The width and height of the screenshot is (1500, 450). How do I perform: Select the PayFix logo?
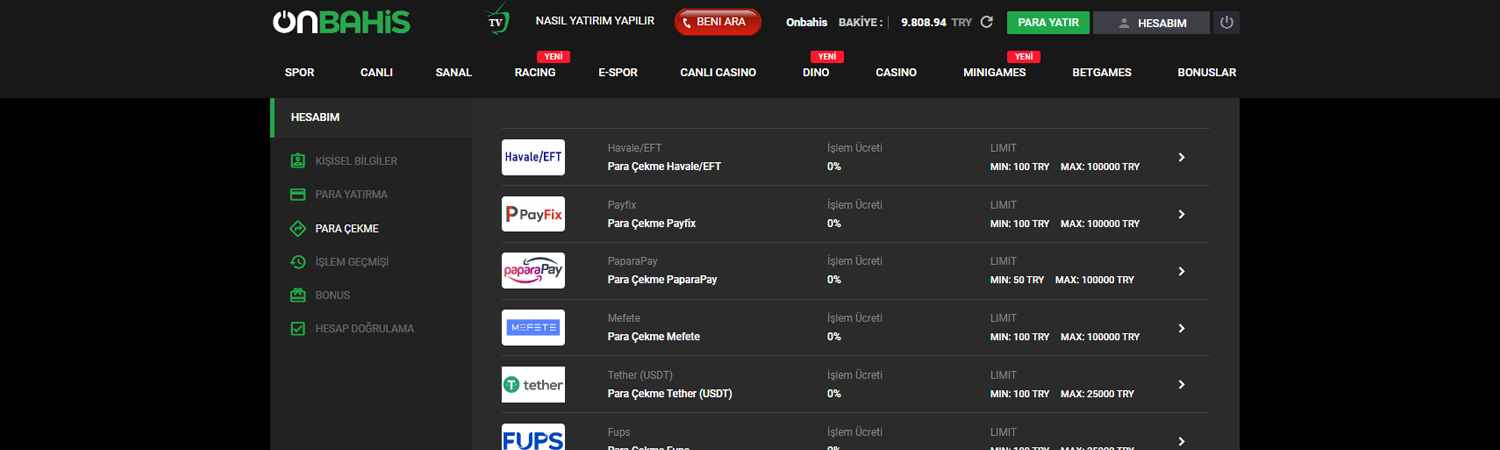[533, 214]
